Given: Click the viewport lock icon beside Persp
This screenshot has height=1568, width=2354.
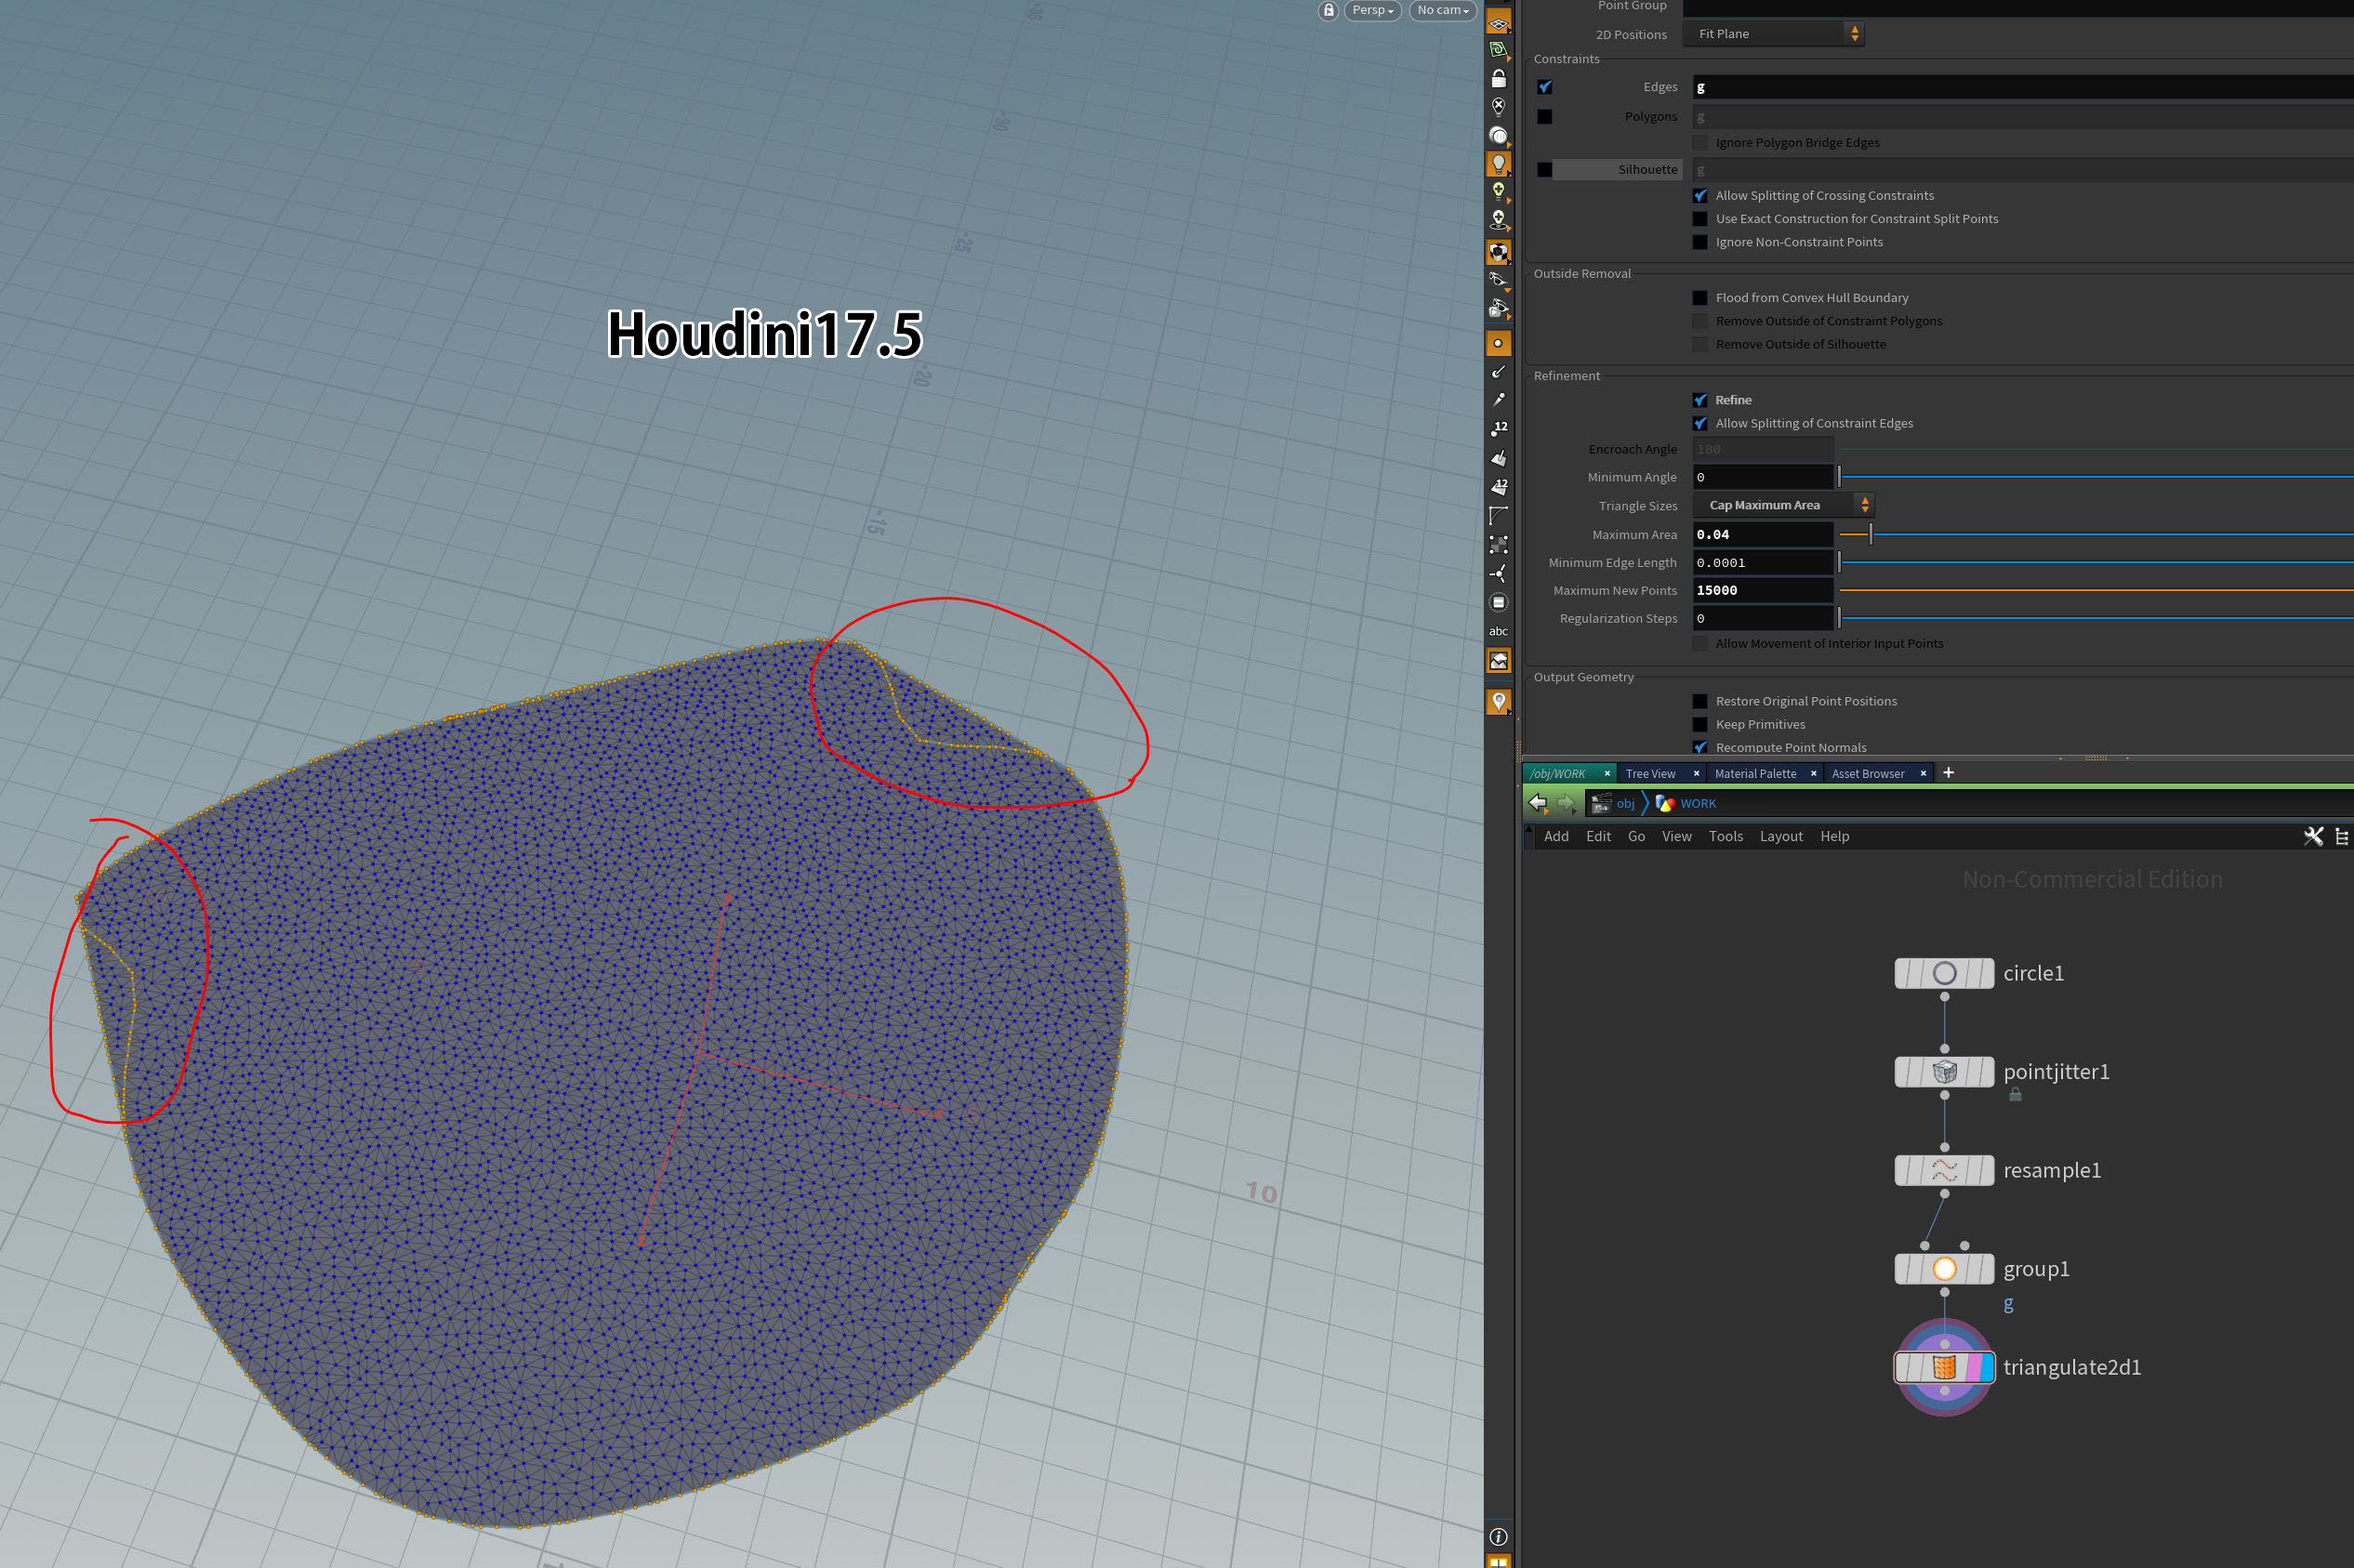Looking at the screenshot, I should [1328, 10].
